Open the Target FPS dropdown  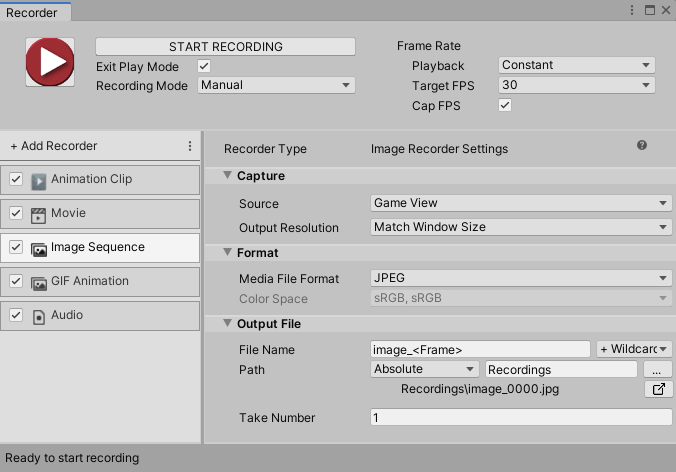576,85
